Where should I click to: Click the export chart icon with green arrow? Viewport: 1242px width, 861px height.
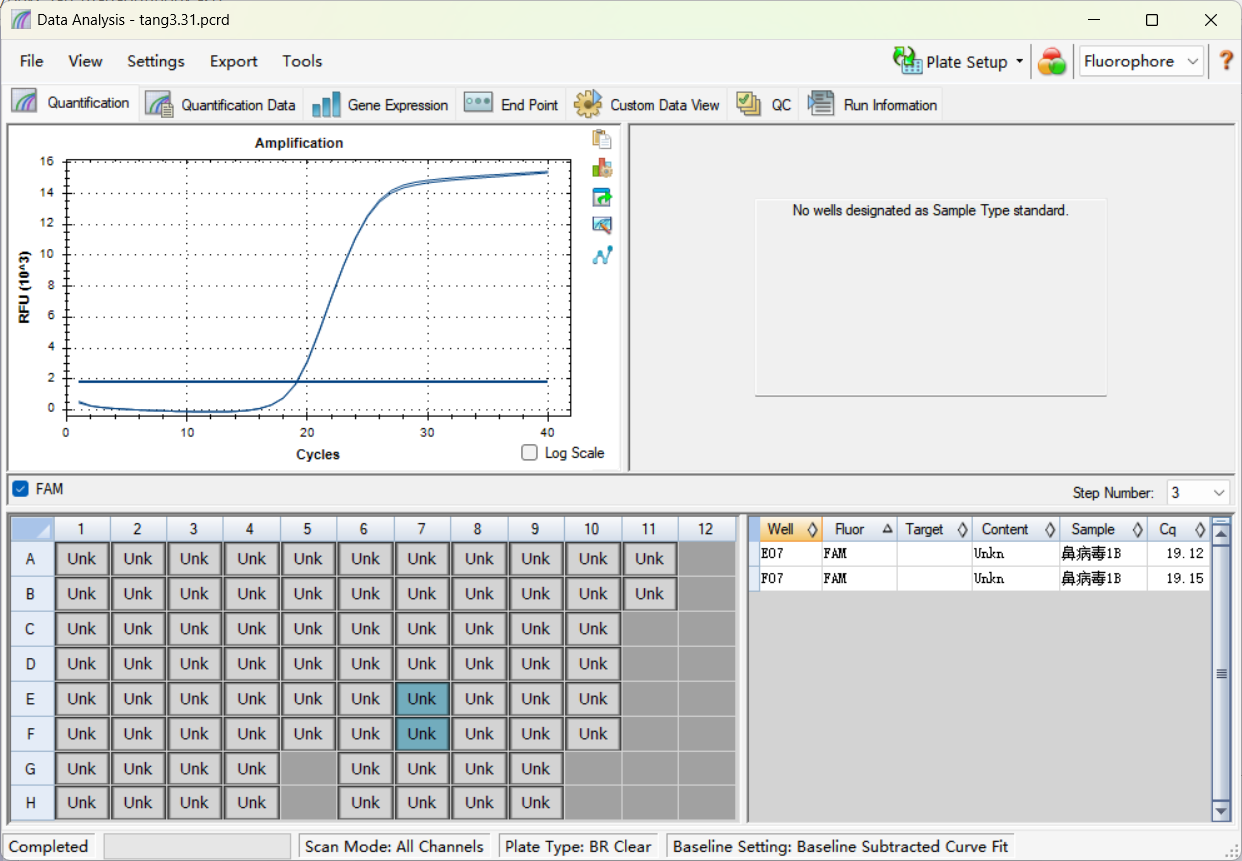(x=601, y=197)
